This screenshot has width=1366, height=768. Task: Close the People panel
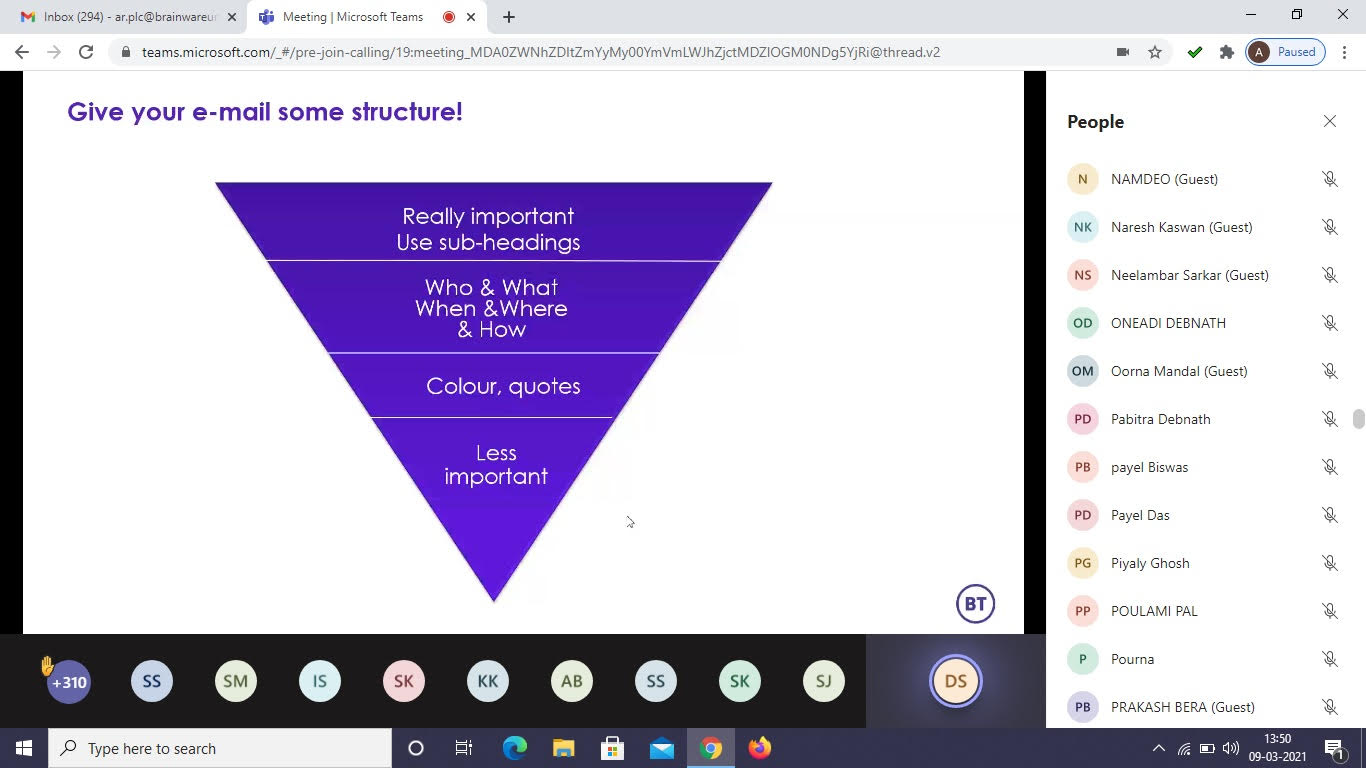1329,121
